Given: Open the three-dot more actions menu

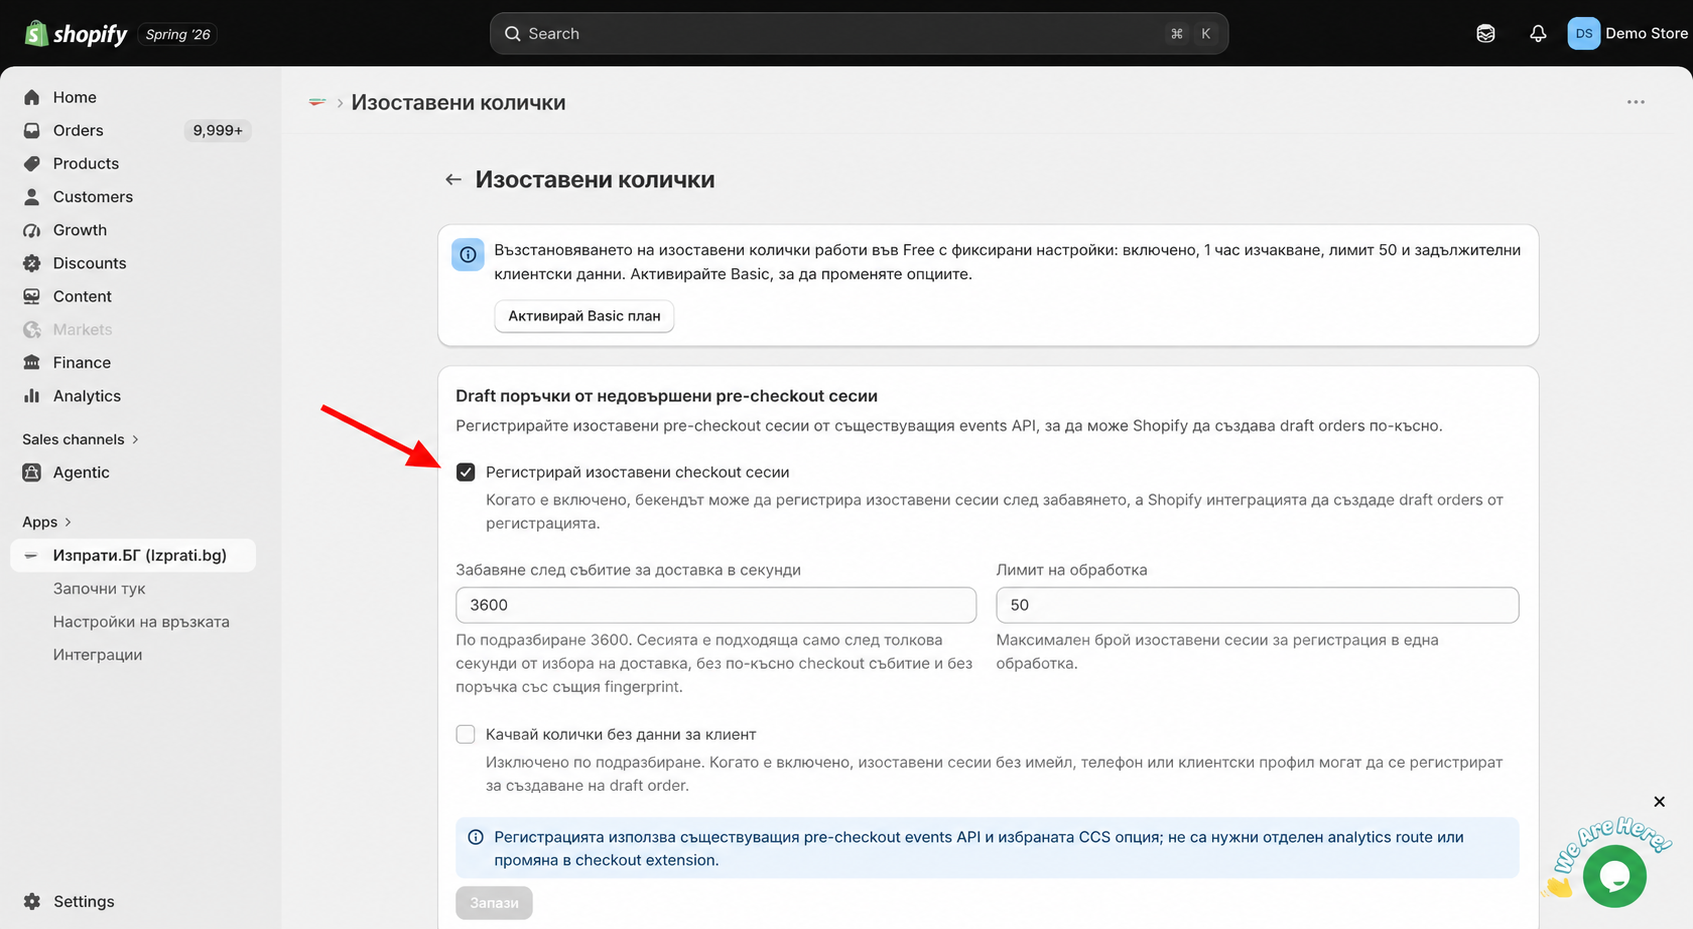Looking at the screenshot, I should [x=1636, y=102].
